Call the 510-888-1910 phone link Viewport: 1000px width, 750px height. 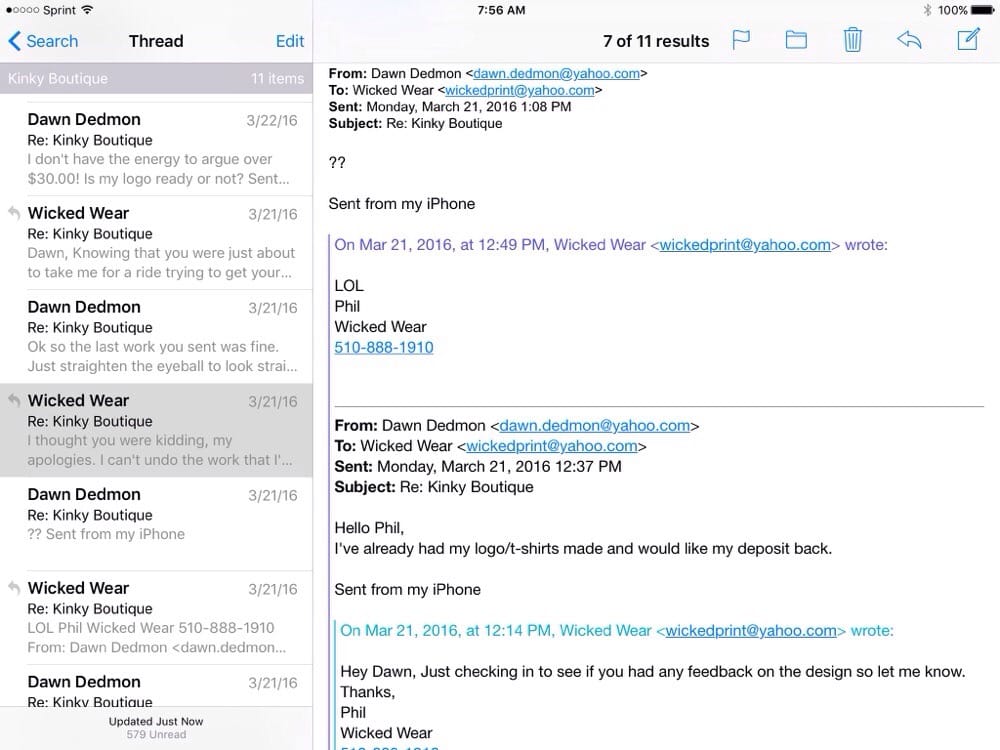384,347
